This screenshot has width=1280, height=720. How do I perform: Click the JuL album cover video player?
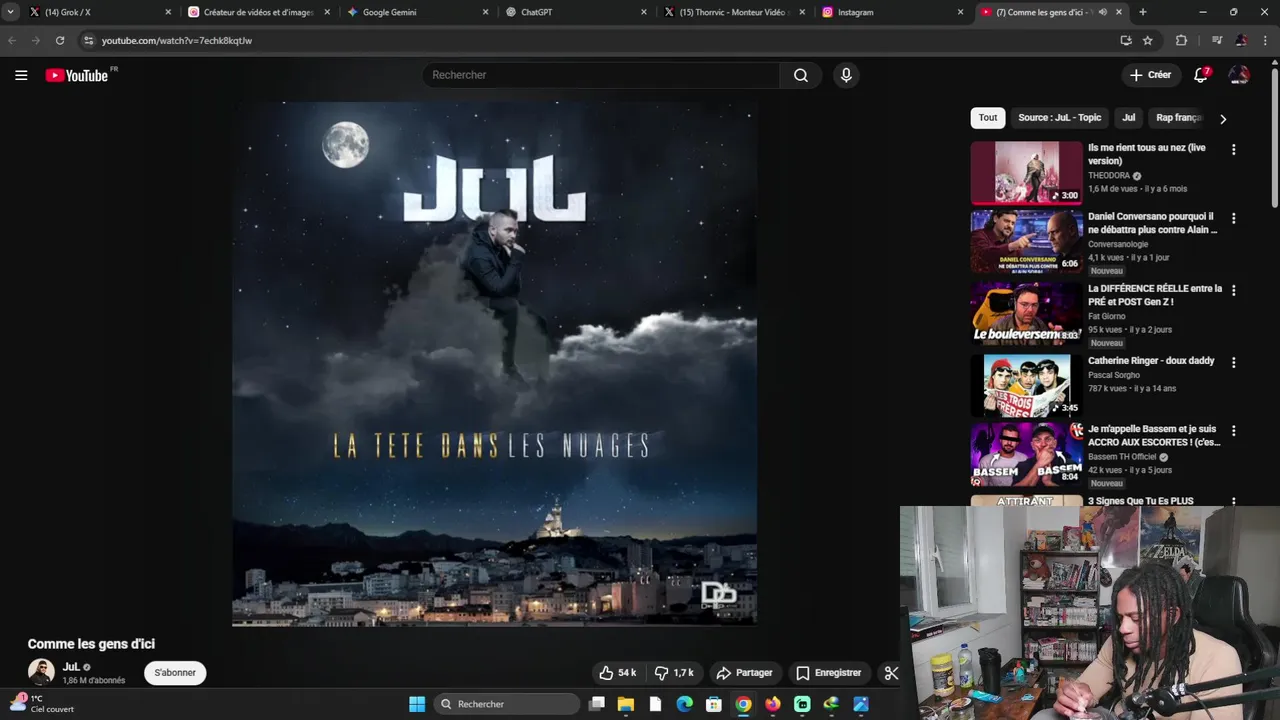click(494, 363)
